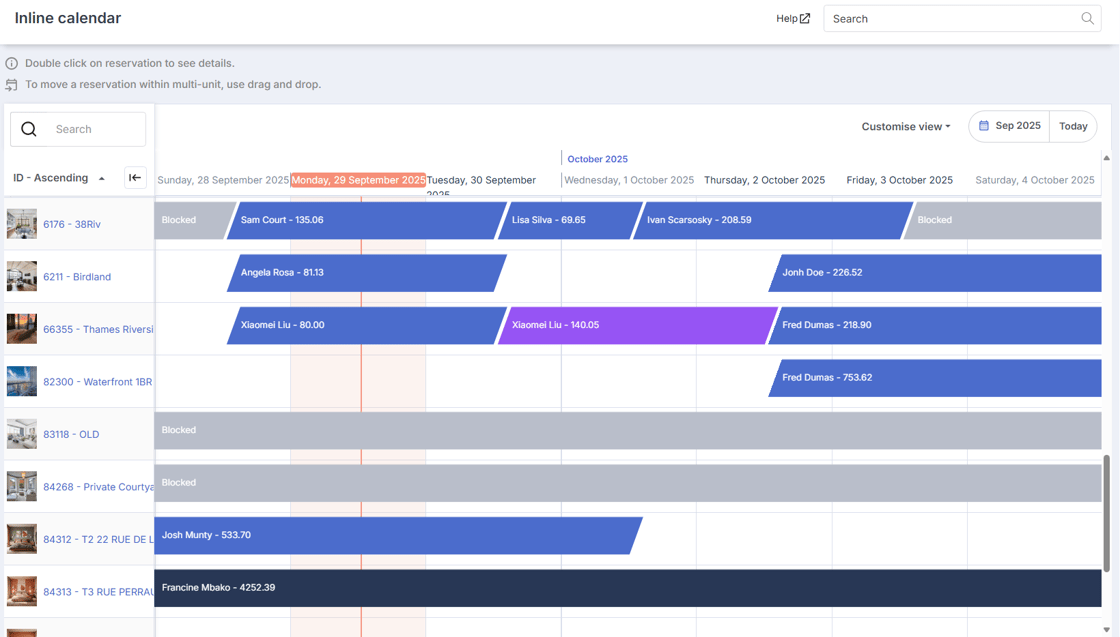
Task: Focus the top Search input field
Action: tap(962, 19)
